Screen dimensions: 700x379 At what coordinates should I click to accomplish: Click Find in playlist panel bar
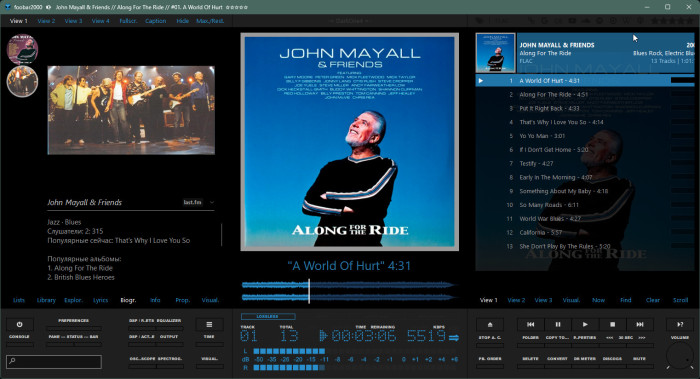coord(625,300)
